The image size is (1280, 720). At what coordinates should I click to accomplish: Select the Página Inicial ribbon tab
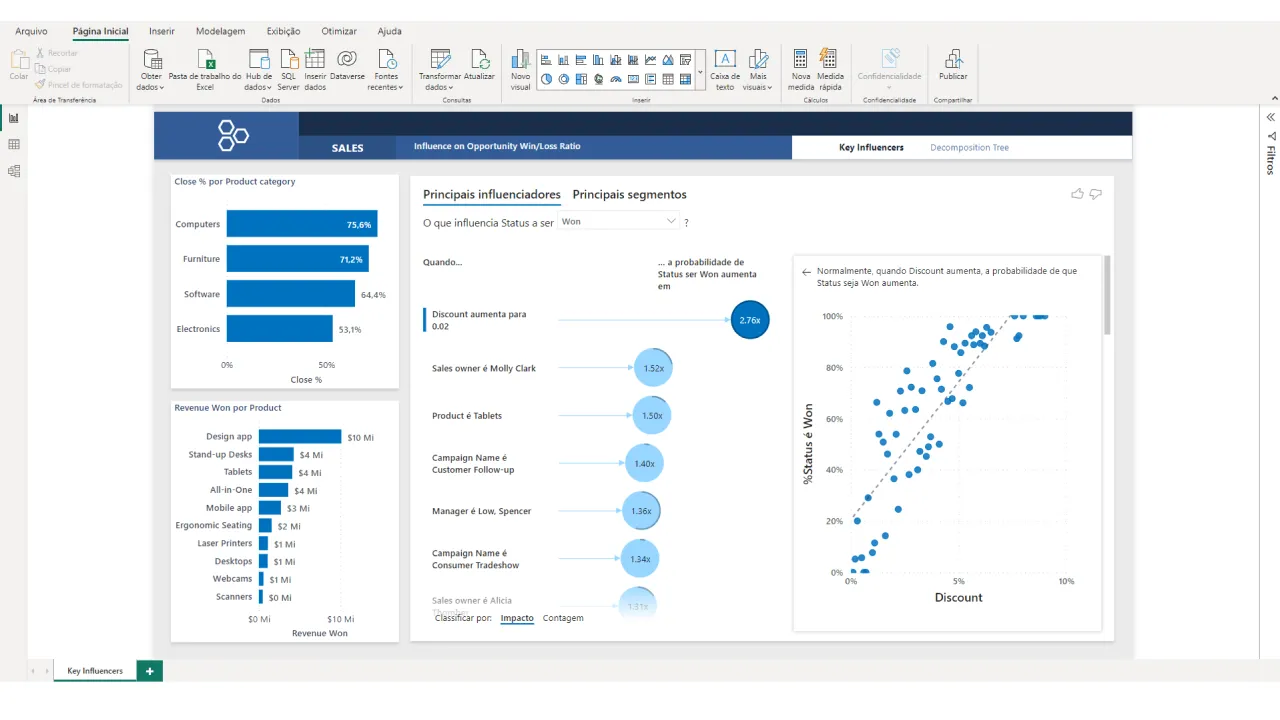point(100,31)
